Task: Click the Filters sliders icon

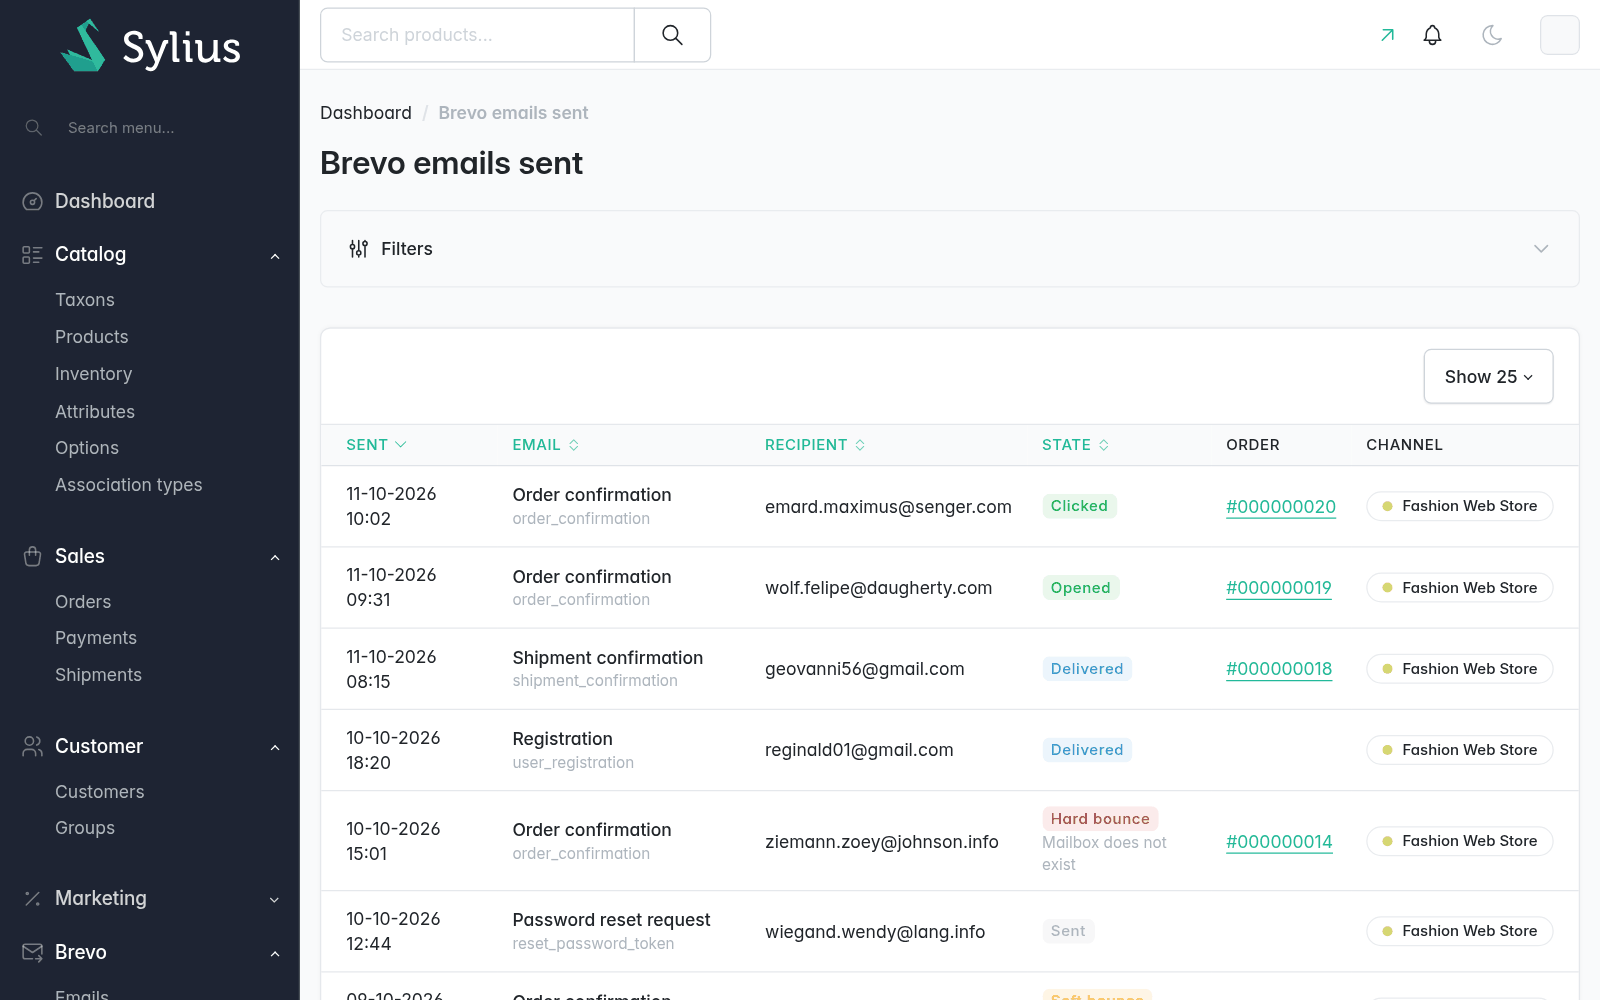Action: pyautogui.click(x=358, y=249)
